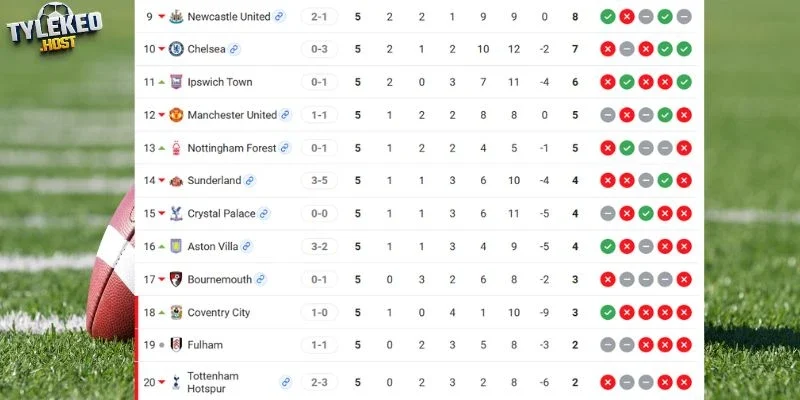Click Crystal Palace's green win form circle
This screenshot has height=400, width=800.
[x=646, y=213]
